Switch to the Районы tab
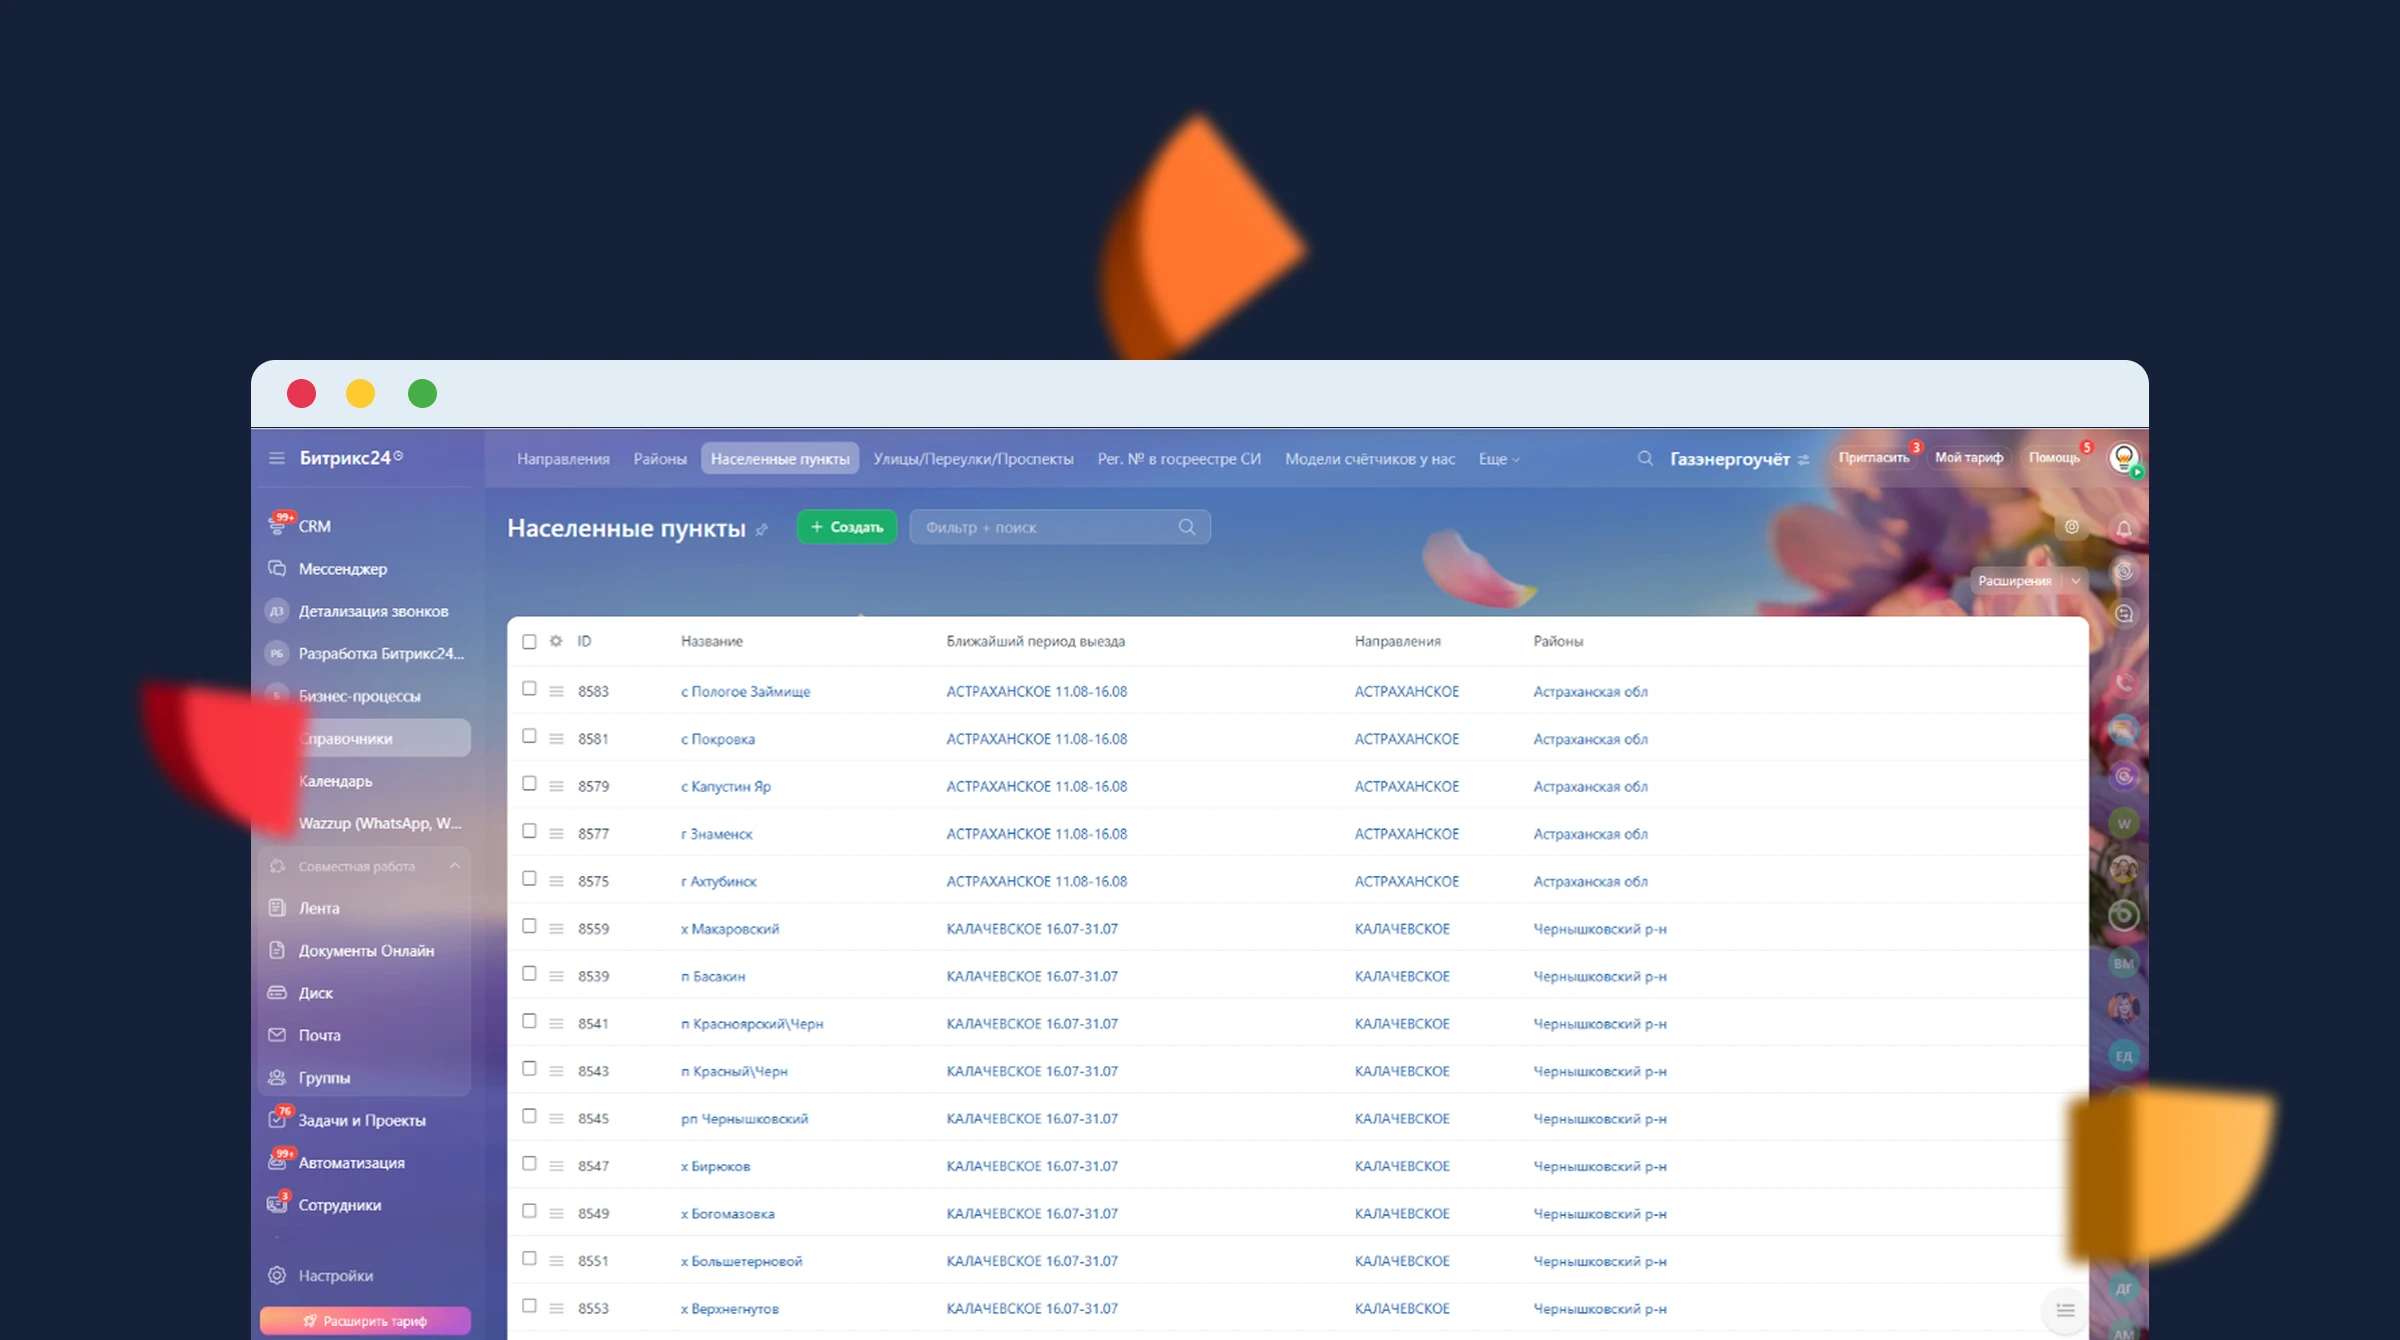2400x1340 pixels. click(x=660, y=459)
